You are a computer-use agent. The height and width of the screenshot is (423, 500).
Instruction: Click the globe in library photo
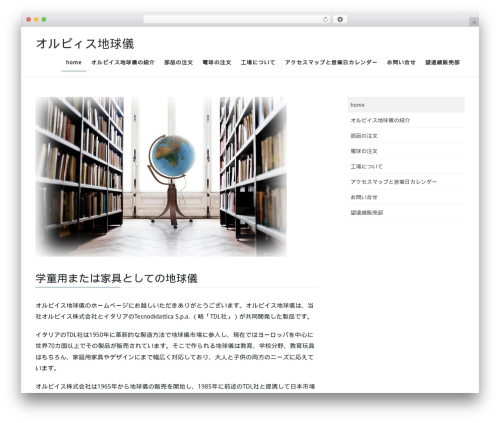pyautogui.click(x=172, y=156)
